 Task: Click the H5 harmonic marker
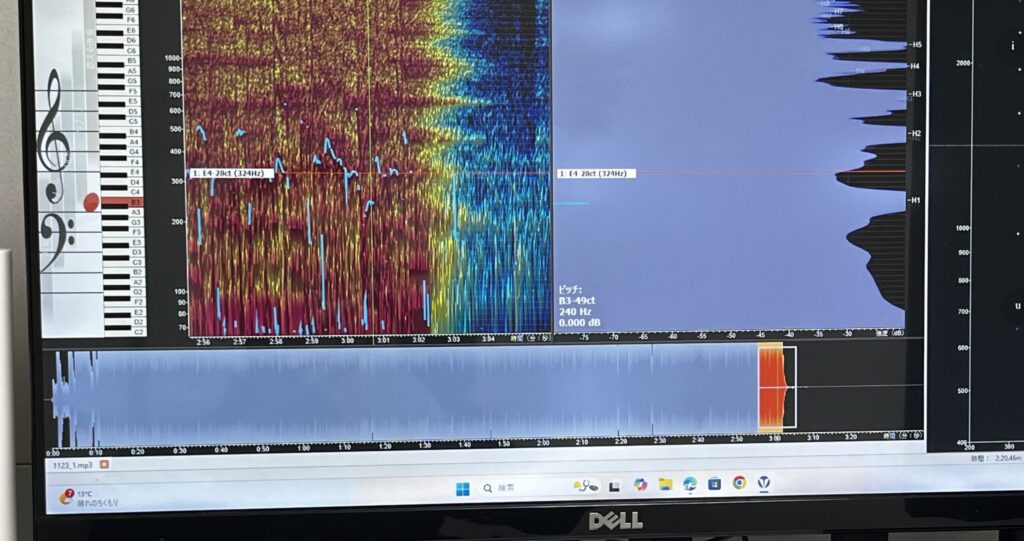pos(915,45)
